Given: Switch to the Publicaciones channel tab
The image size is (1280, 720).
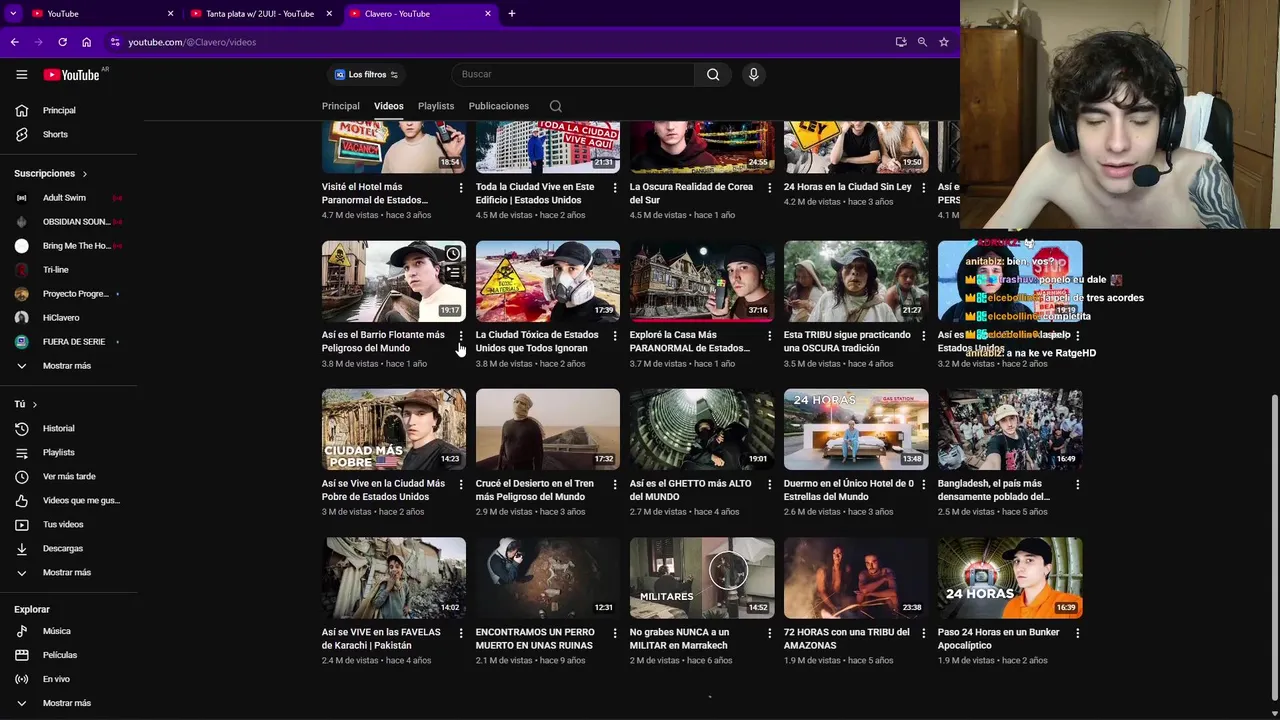Looking at the screenshot, I should pos(498,106).
